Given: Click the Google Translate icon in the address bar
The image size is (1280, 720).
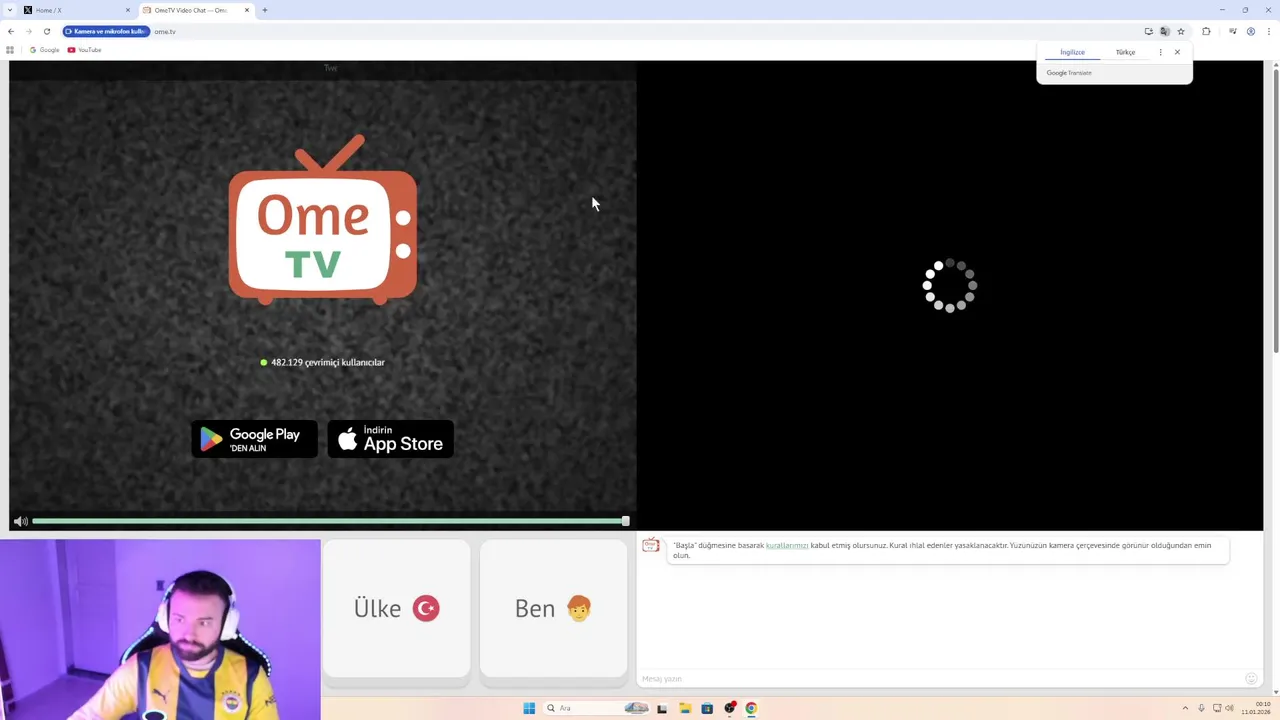Looking at the screenshot, I should (1165, 31).
